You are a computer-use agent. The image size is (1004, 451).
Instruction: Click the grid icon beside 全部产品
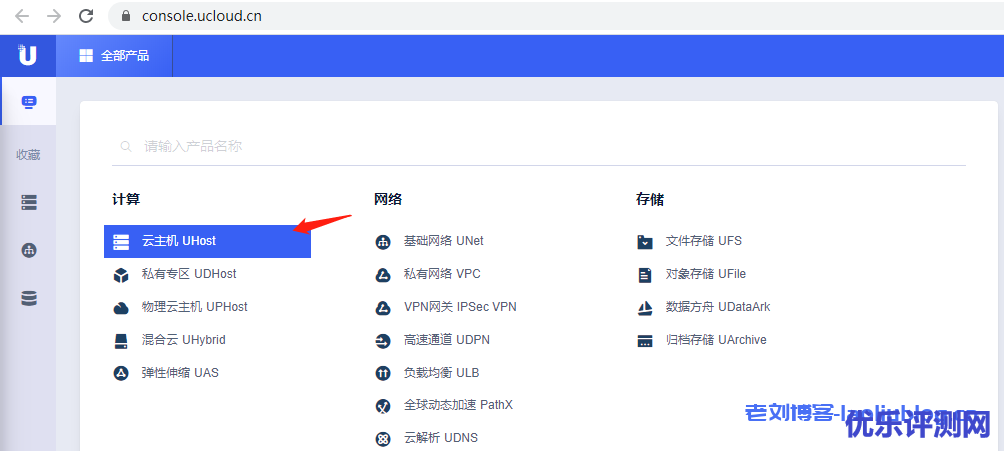point(86,56)
